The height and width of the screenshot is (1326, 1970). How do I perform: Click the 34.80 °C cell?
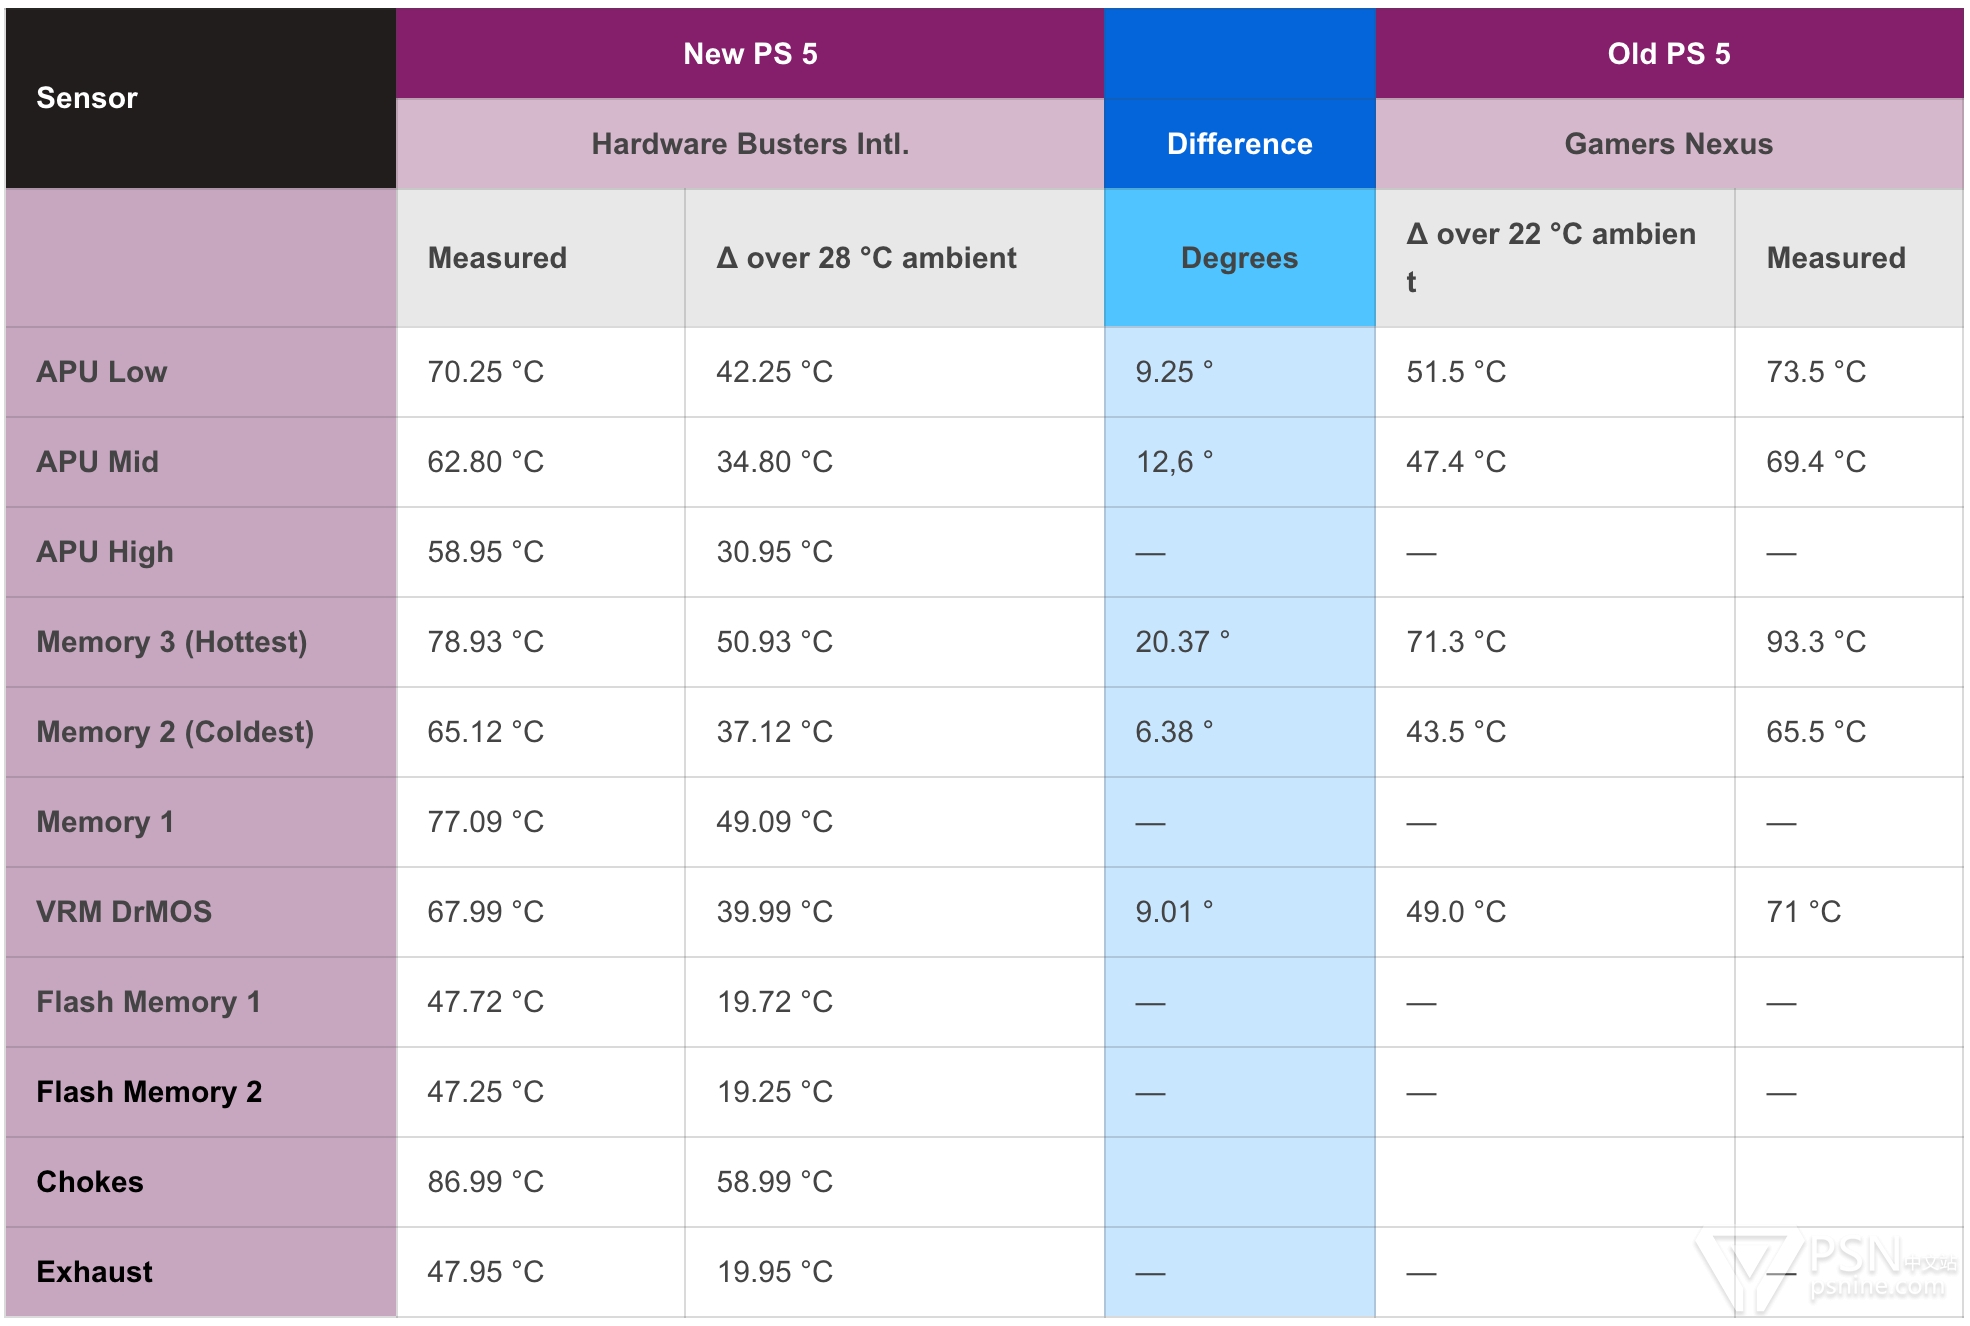click(895, 462)
